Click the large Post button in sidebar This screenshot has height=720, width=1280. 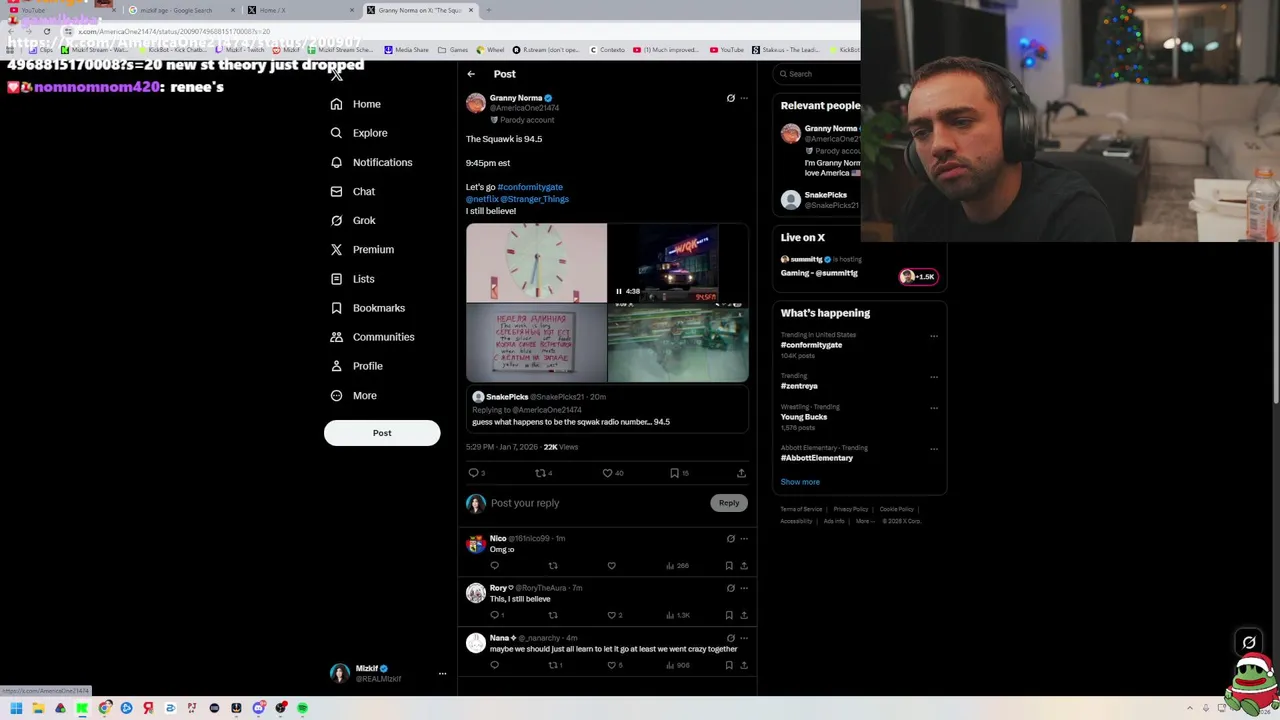pyautogui.click(x=382, y=433)
